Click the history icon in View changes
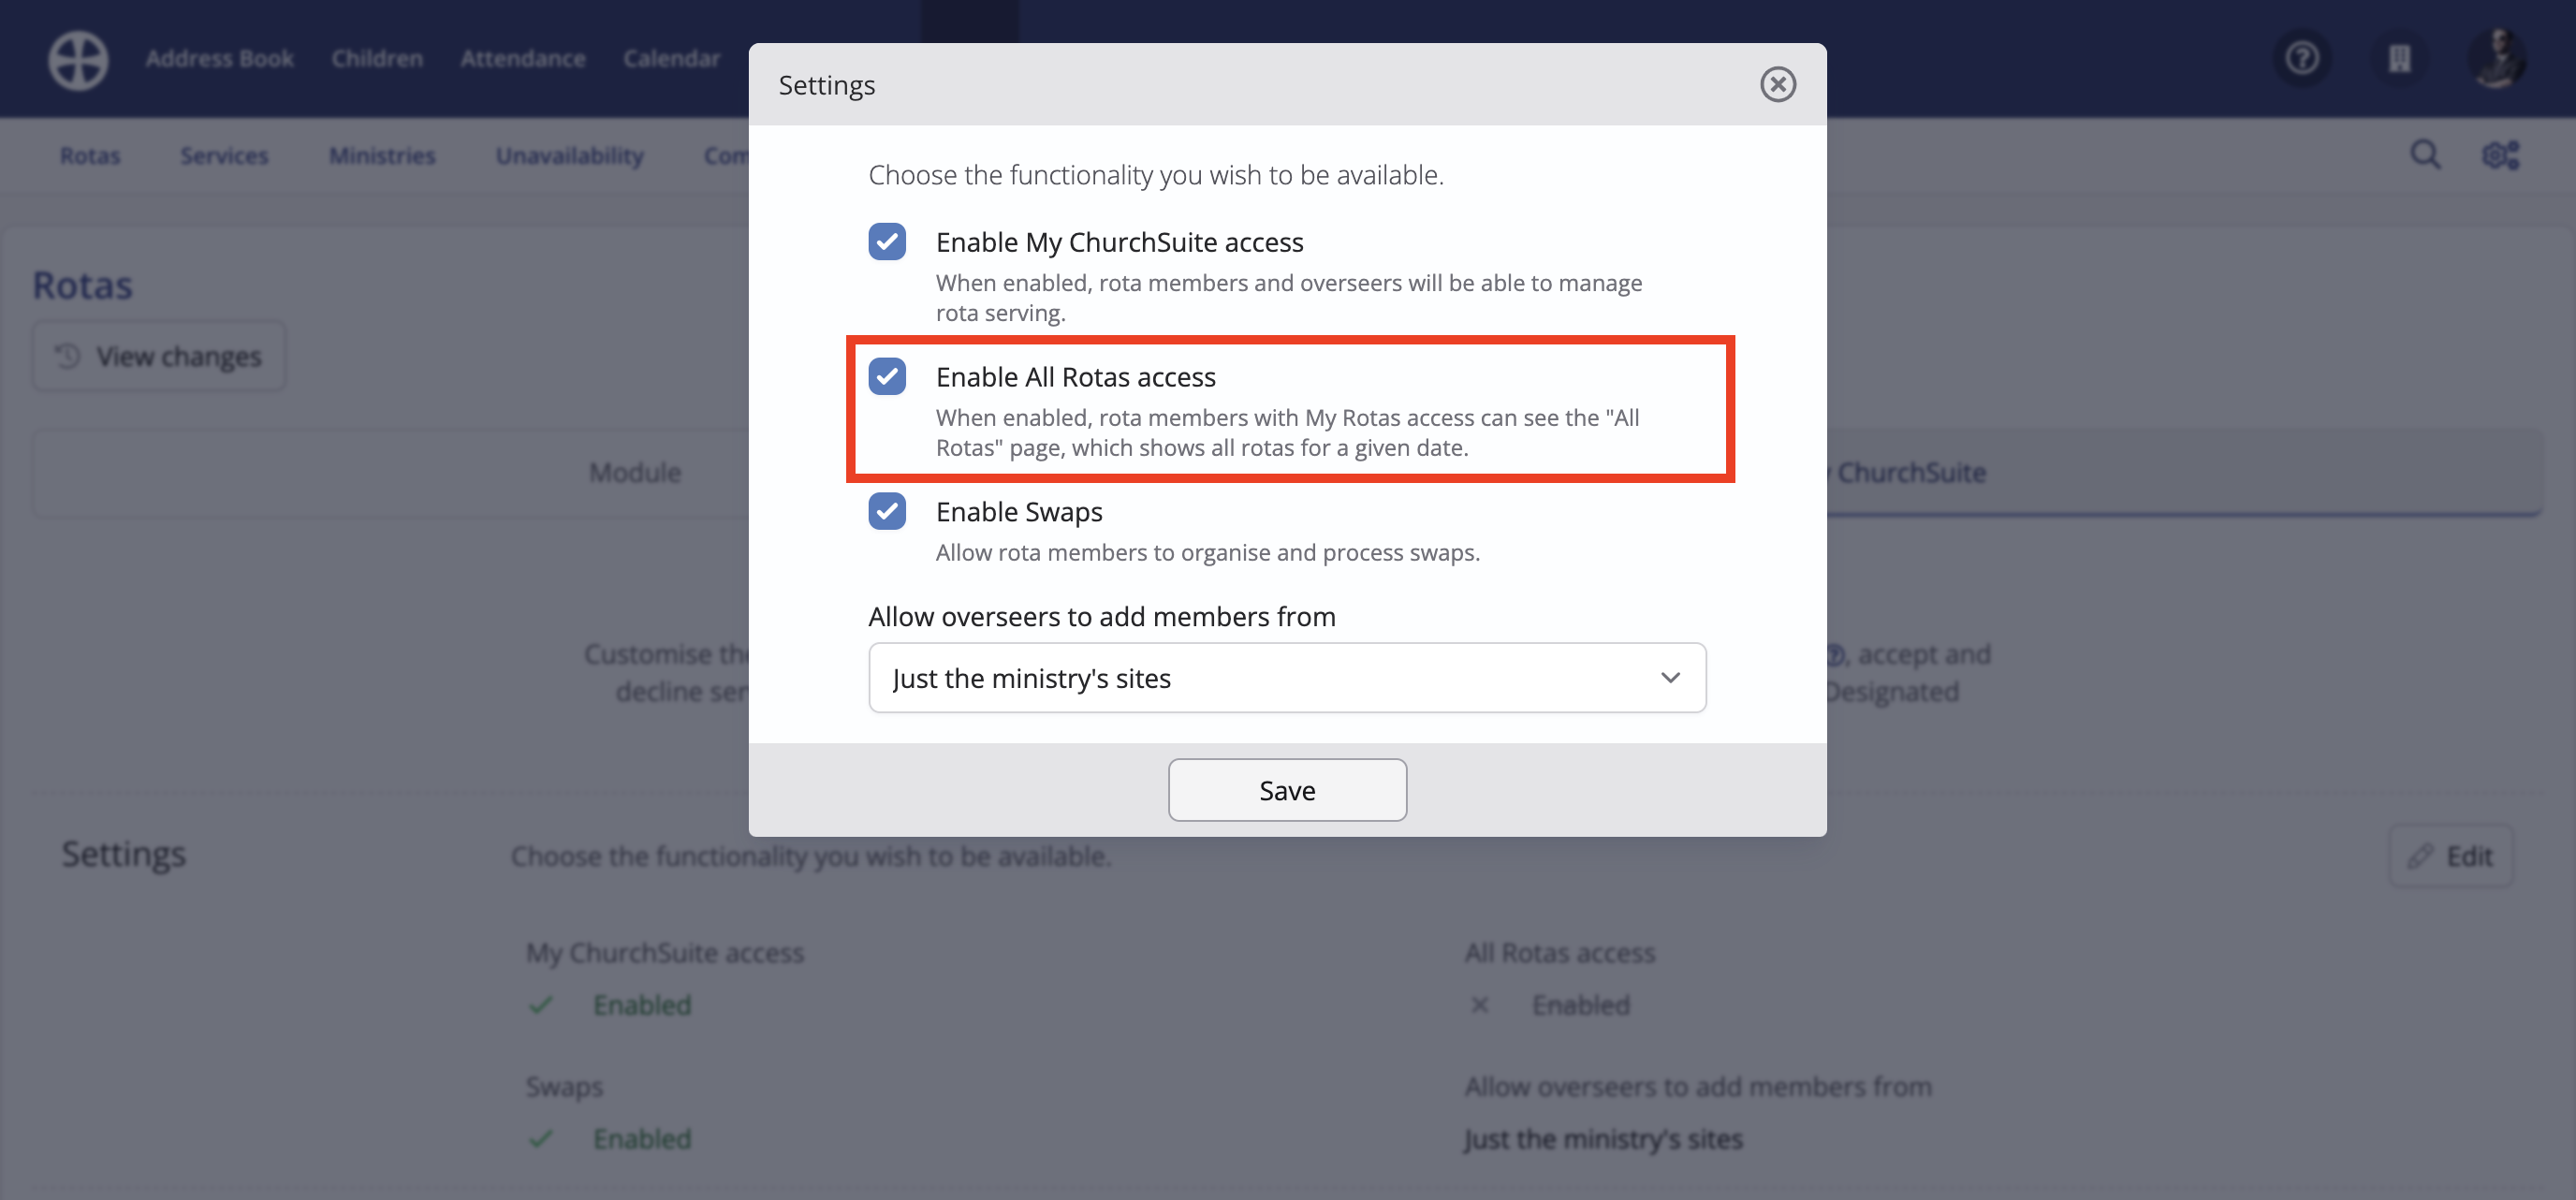 (x=68, y=356)
